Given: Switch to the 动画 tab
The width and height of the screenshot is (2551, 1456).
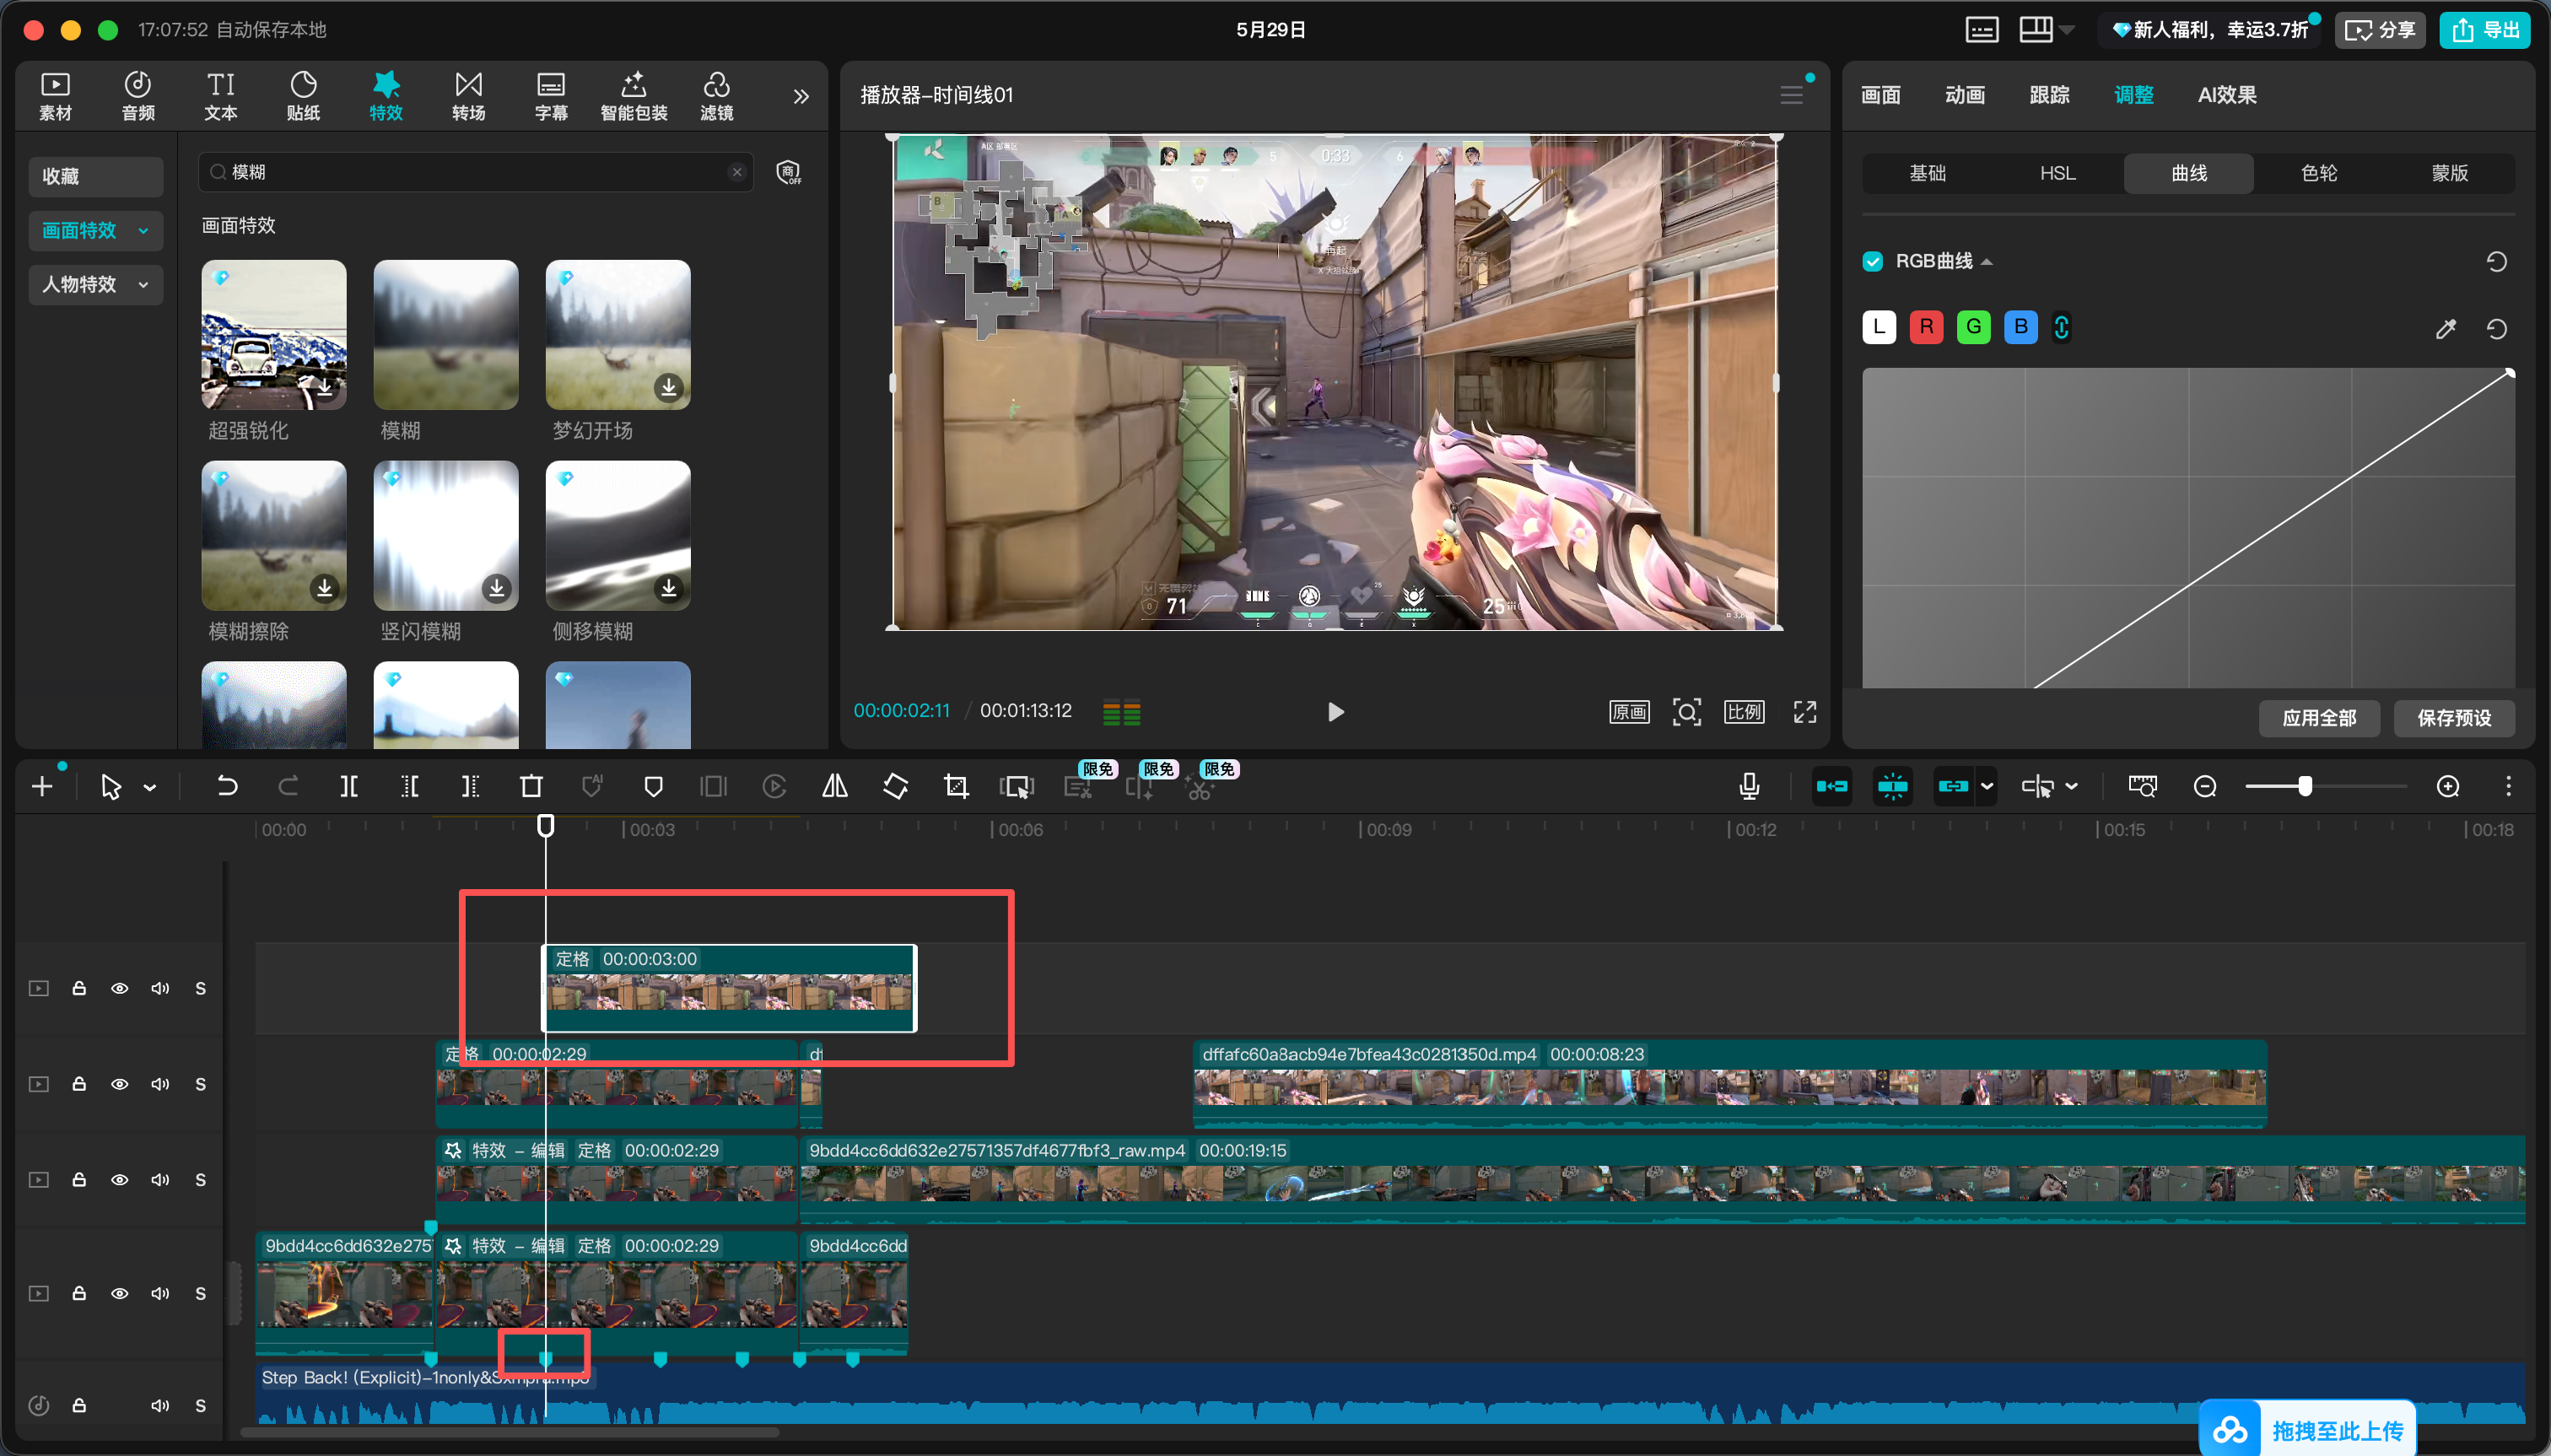Looking at the screenshot, I should tap(1965, 95).
